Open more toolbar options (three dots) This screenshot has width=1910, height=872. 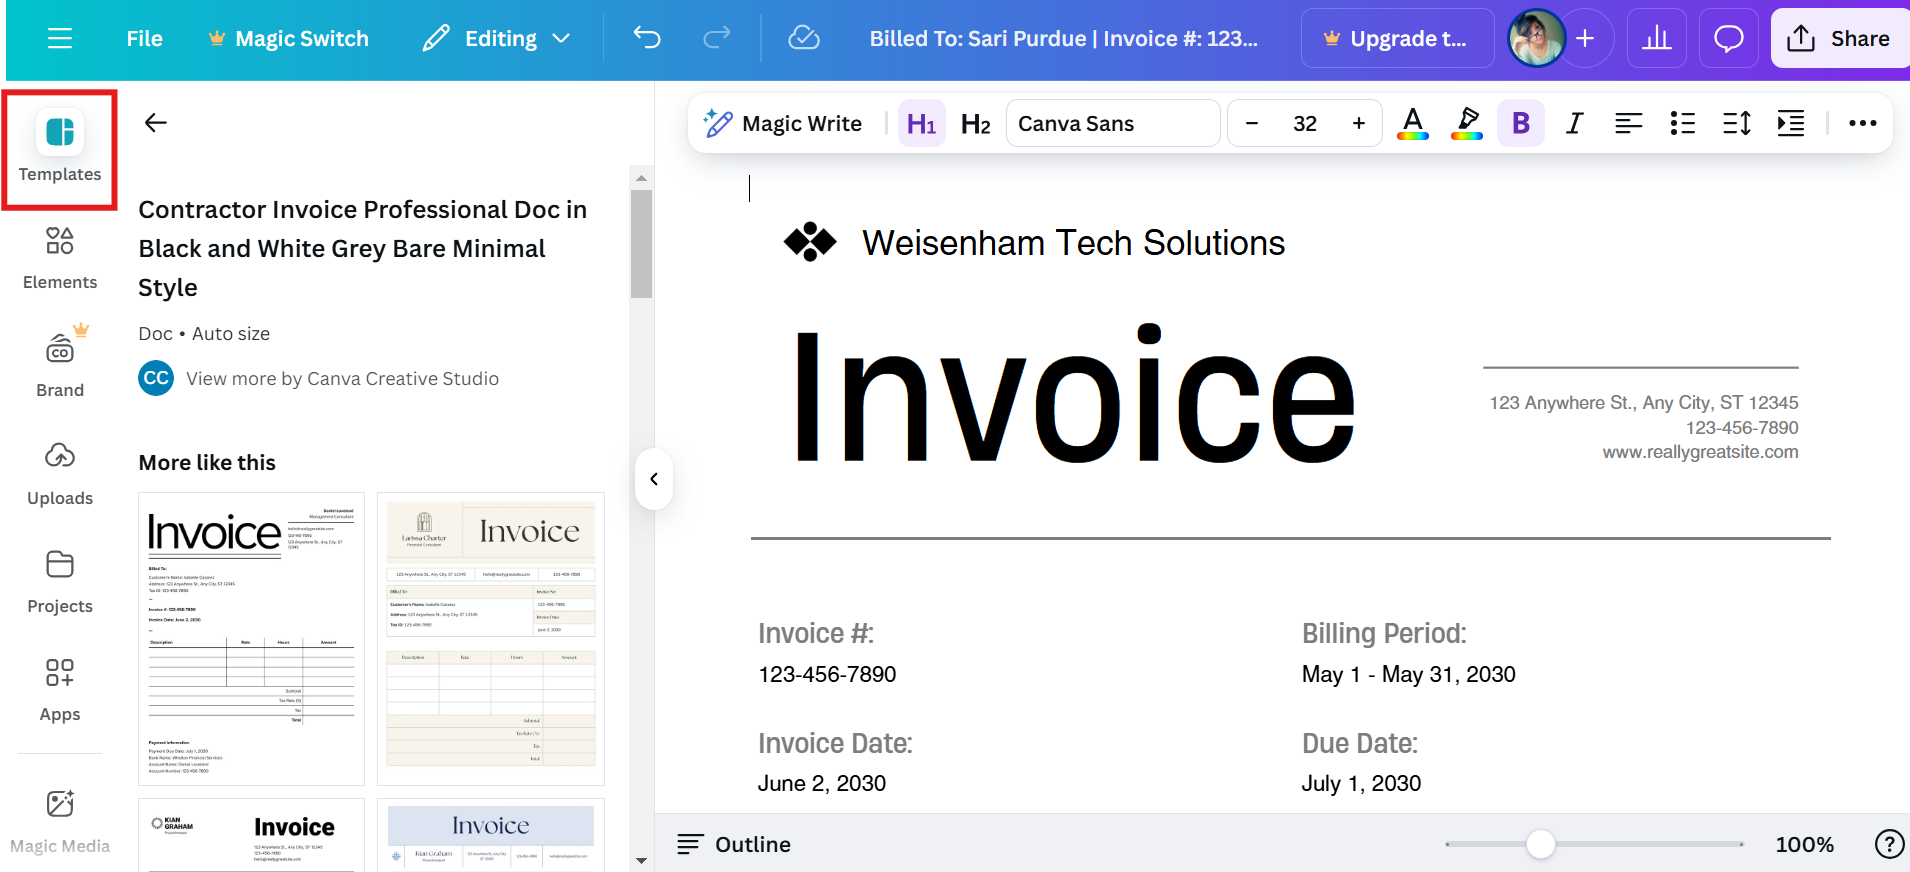[1862, 124]
